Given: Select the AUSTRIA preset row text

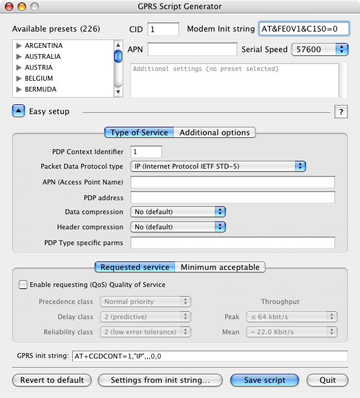Looking at the screenshot, I should [x=39, y=68].
